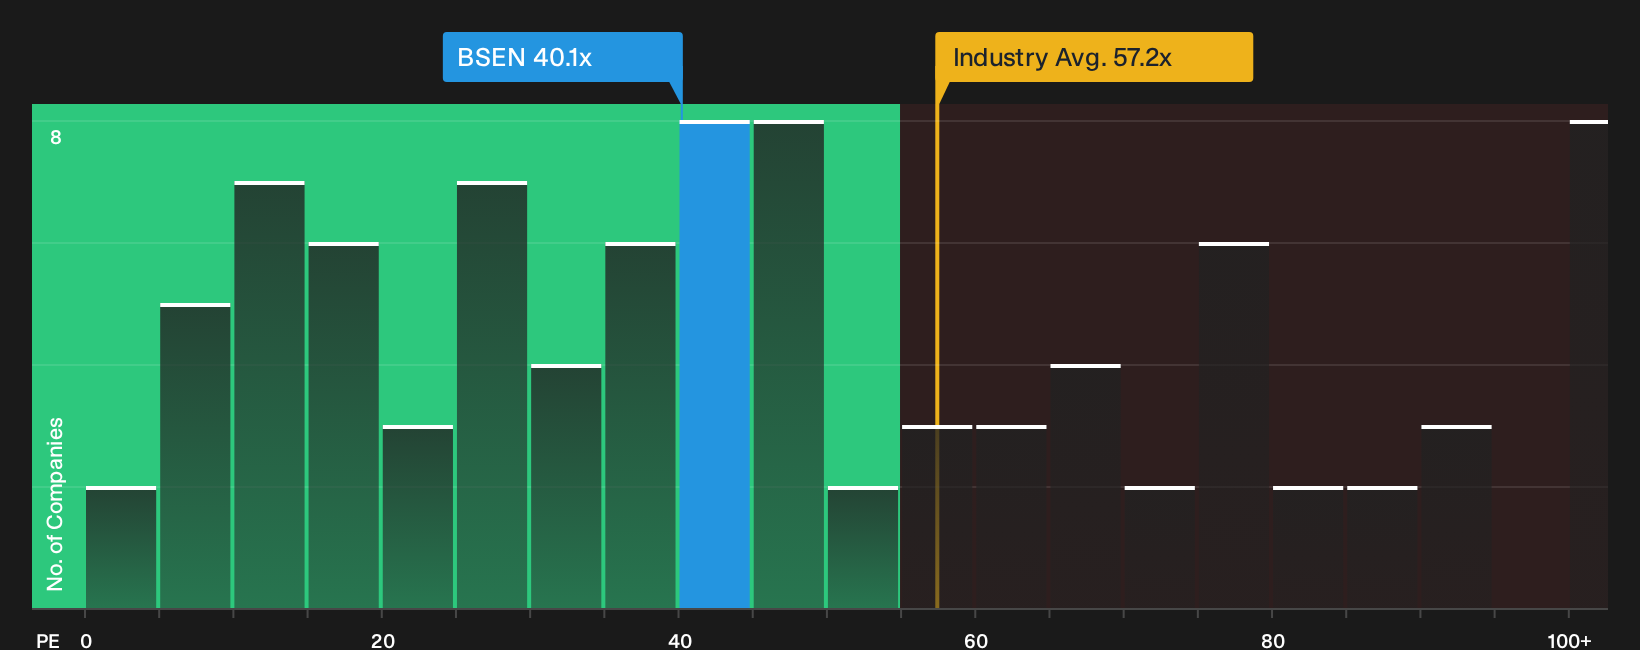1640x650 pixels.
Task: Select the histogram bar for PE 85-90
Action: [x=1382, y=548]
